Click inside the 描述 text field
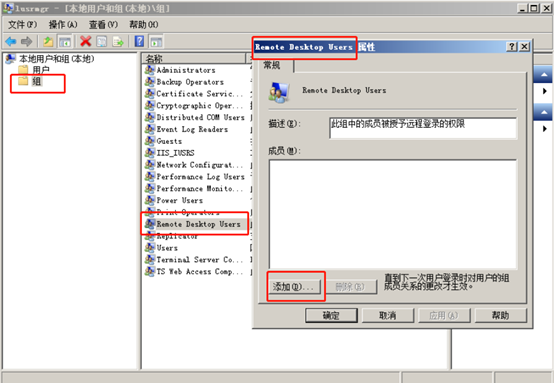Viewport: 554px width, 383px height. [423, 128]
